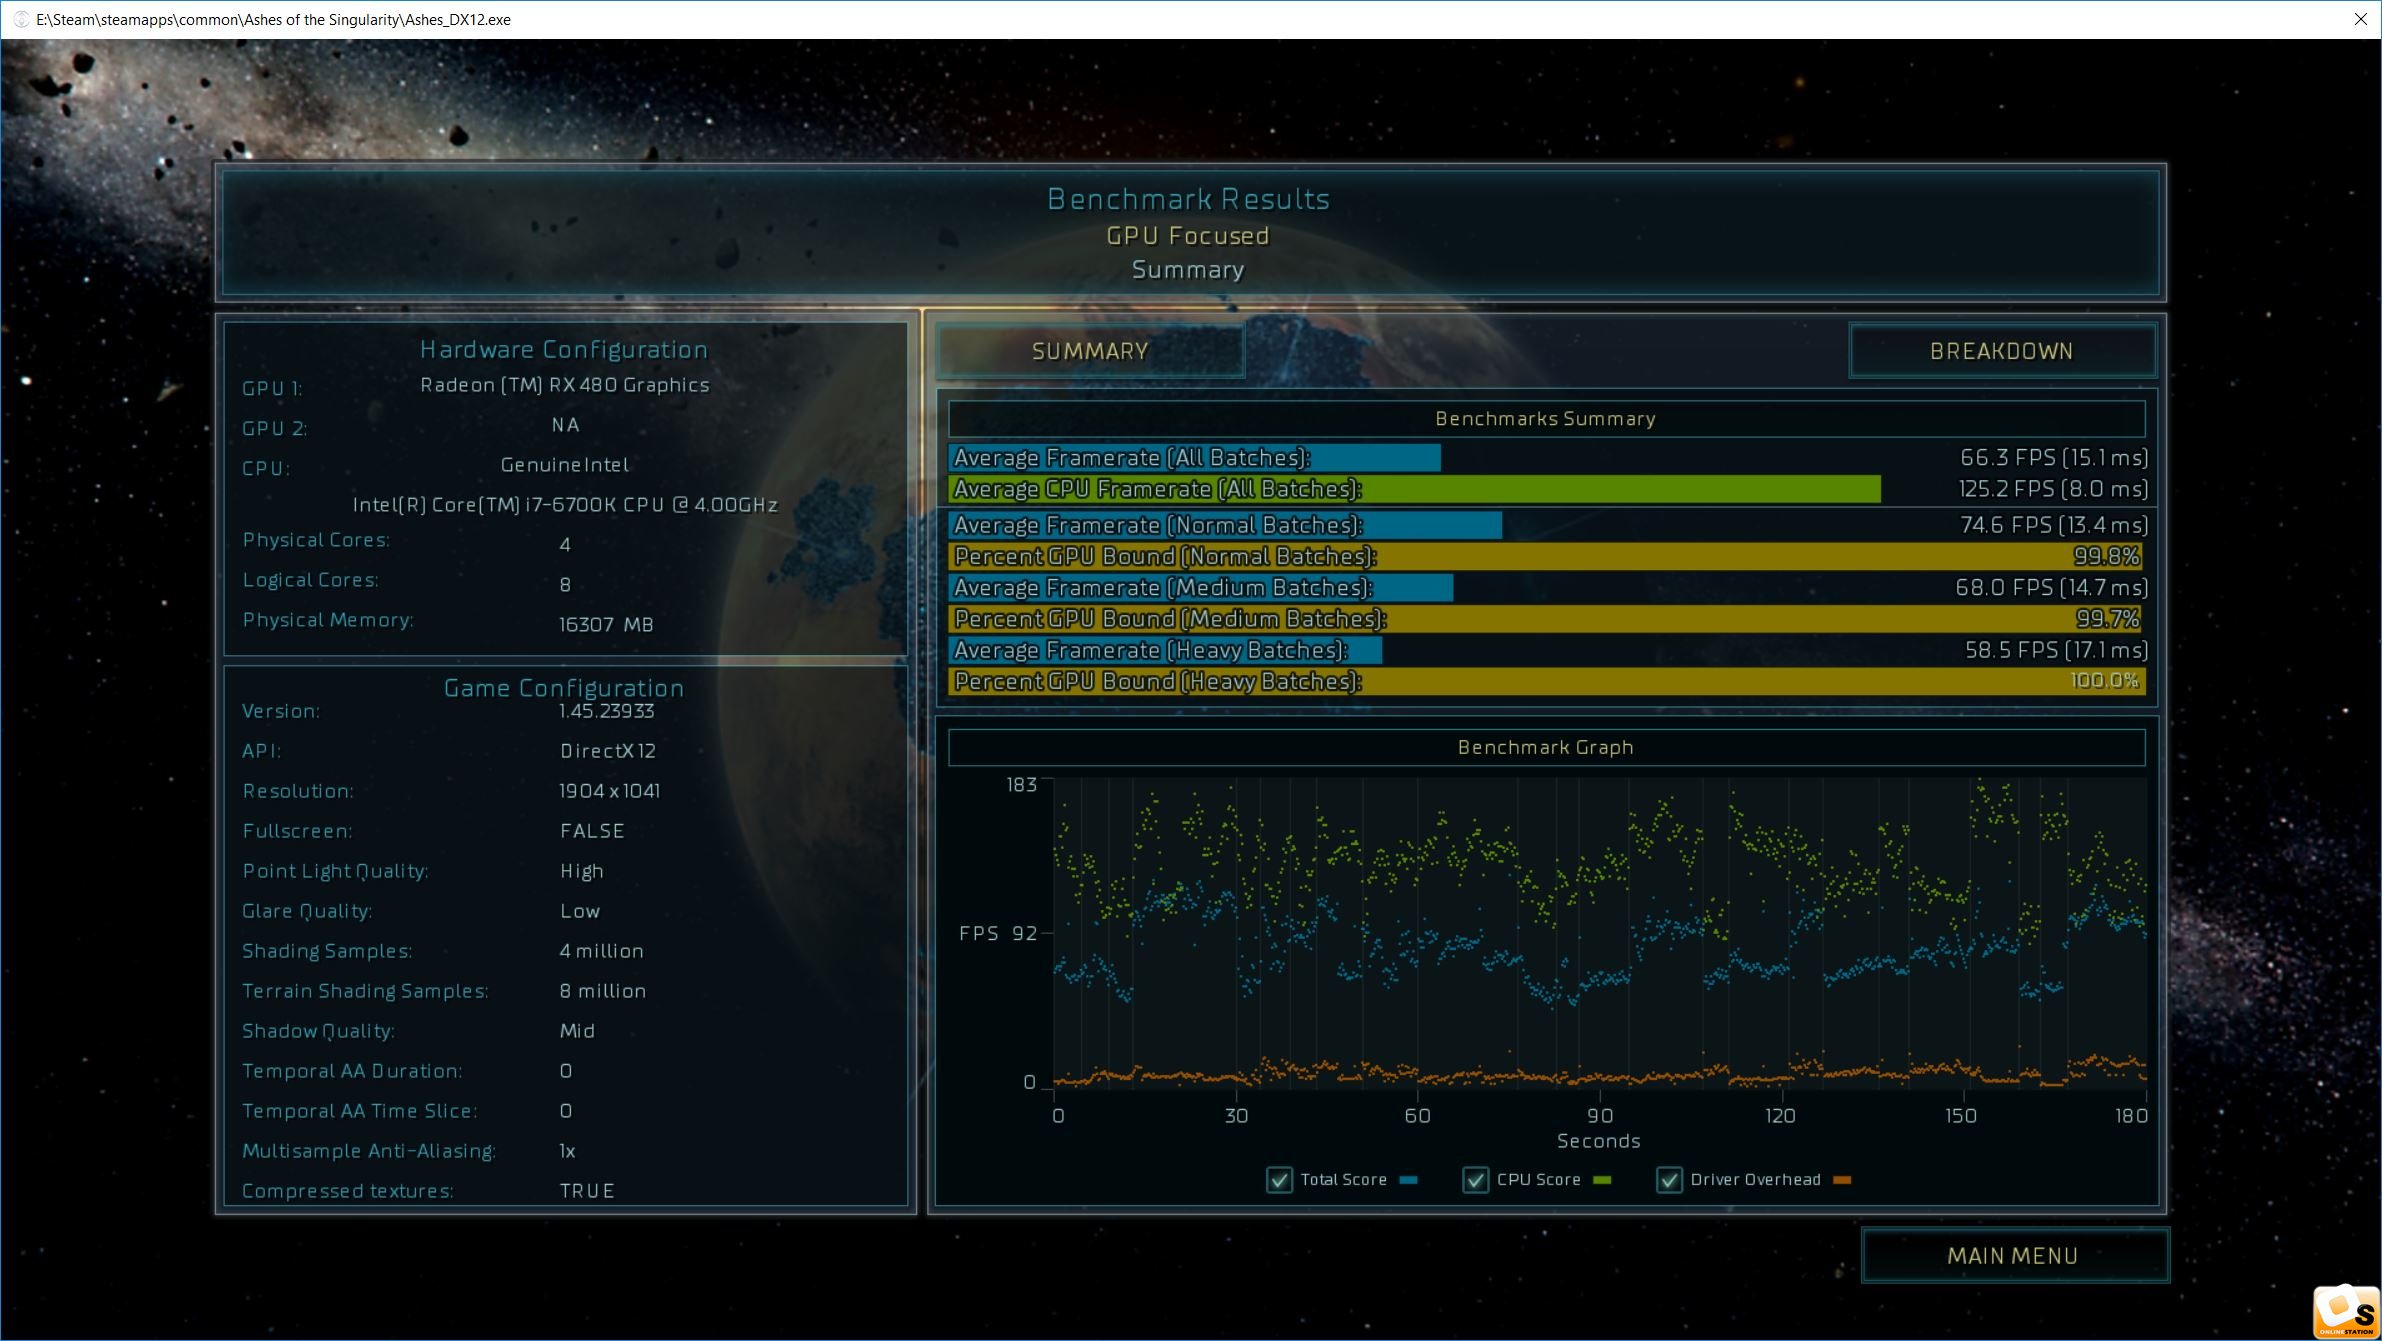
Task: Close the Ashes_DX12.exe window
Action: [x=2361, y=19]
